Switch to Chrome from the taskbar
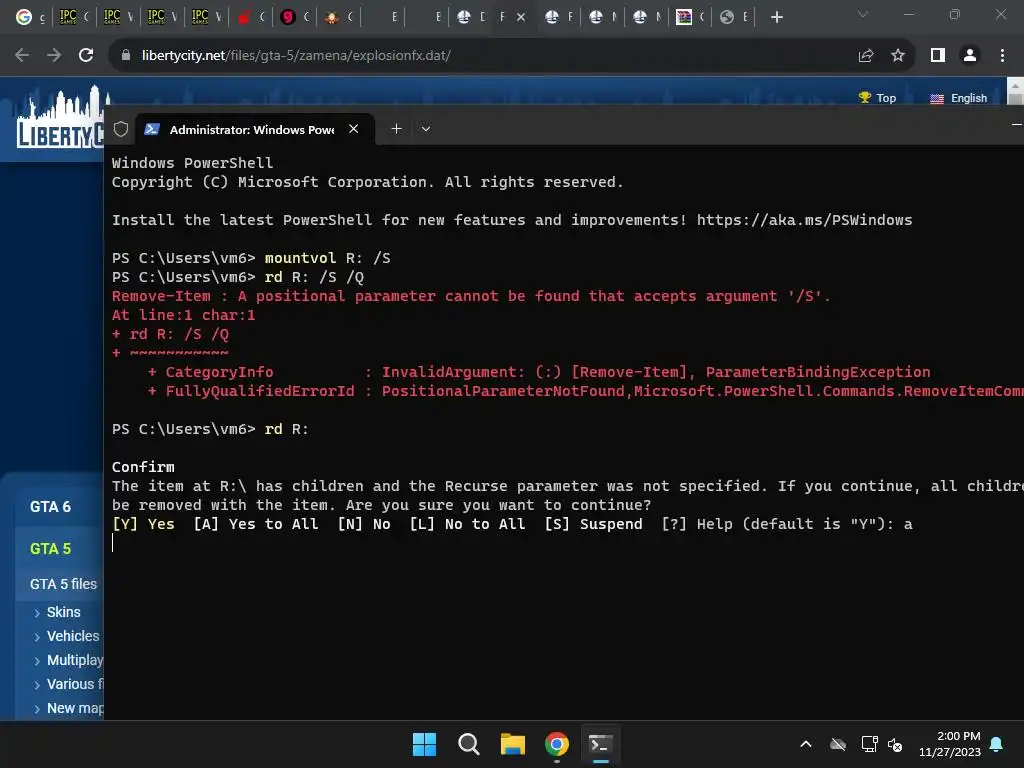The height and width of the screenshot is (768, 1024). point(556,744)
